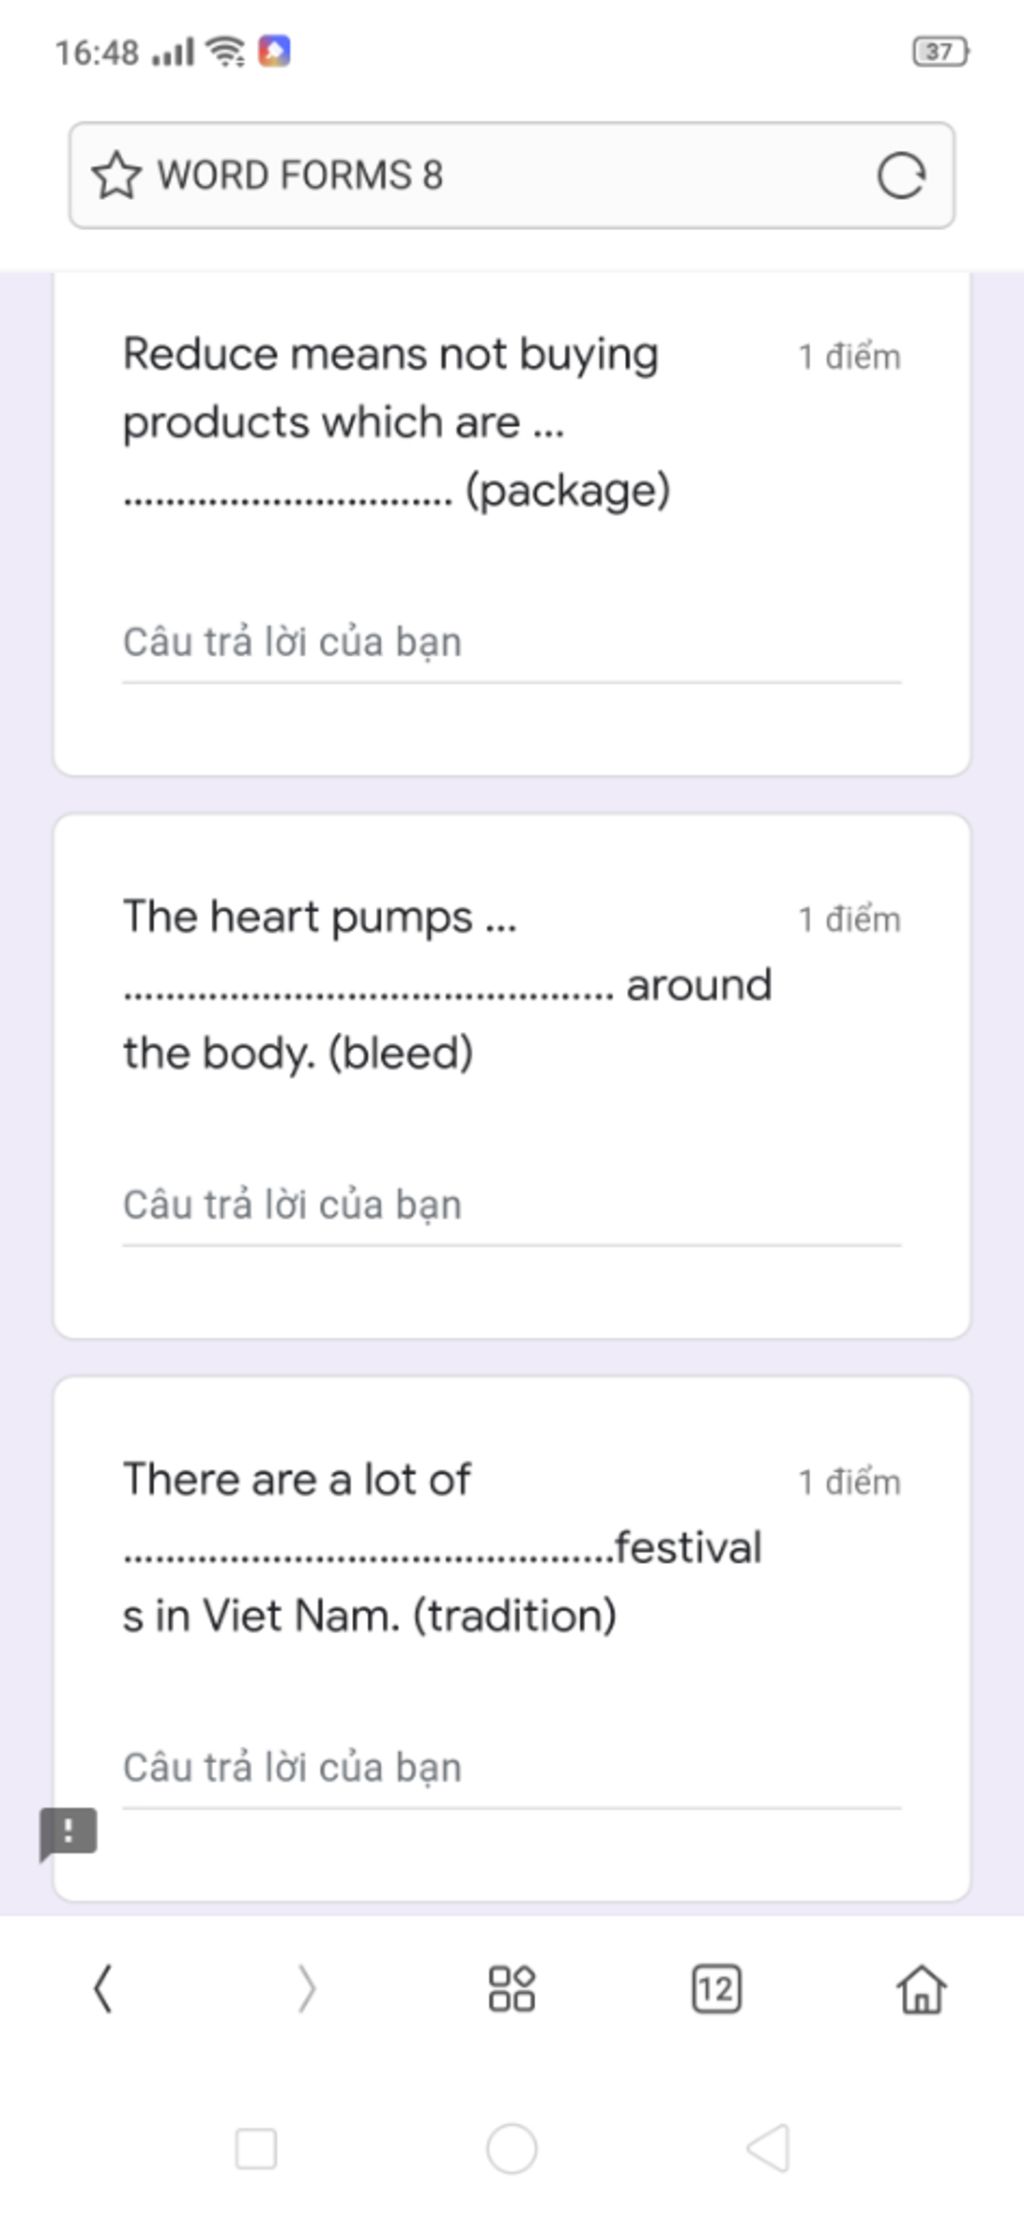Open the tab switcher showing 12
Screen dimensions: 1024x2217
tap(716, 1988)
